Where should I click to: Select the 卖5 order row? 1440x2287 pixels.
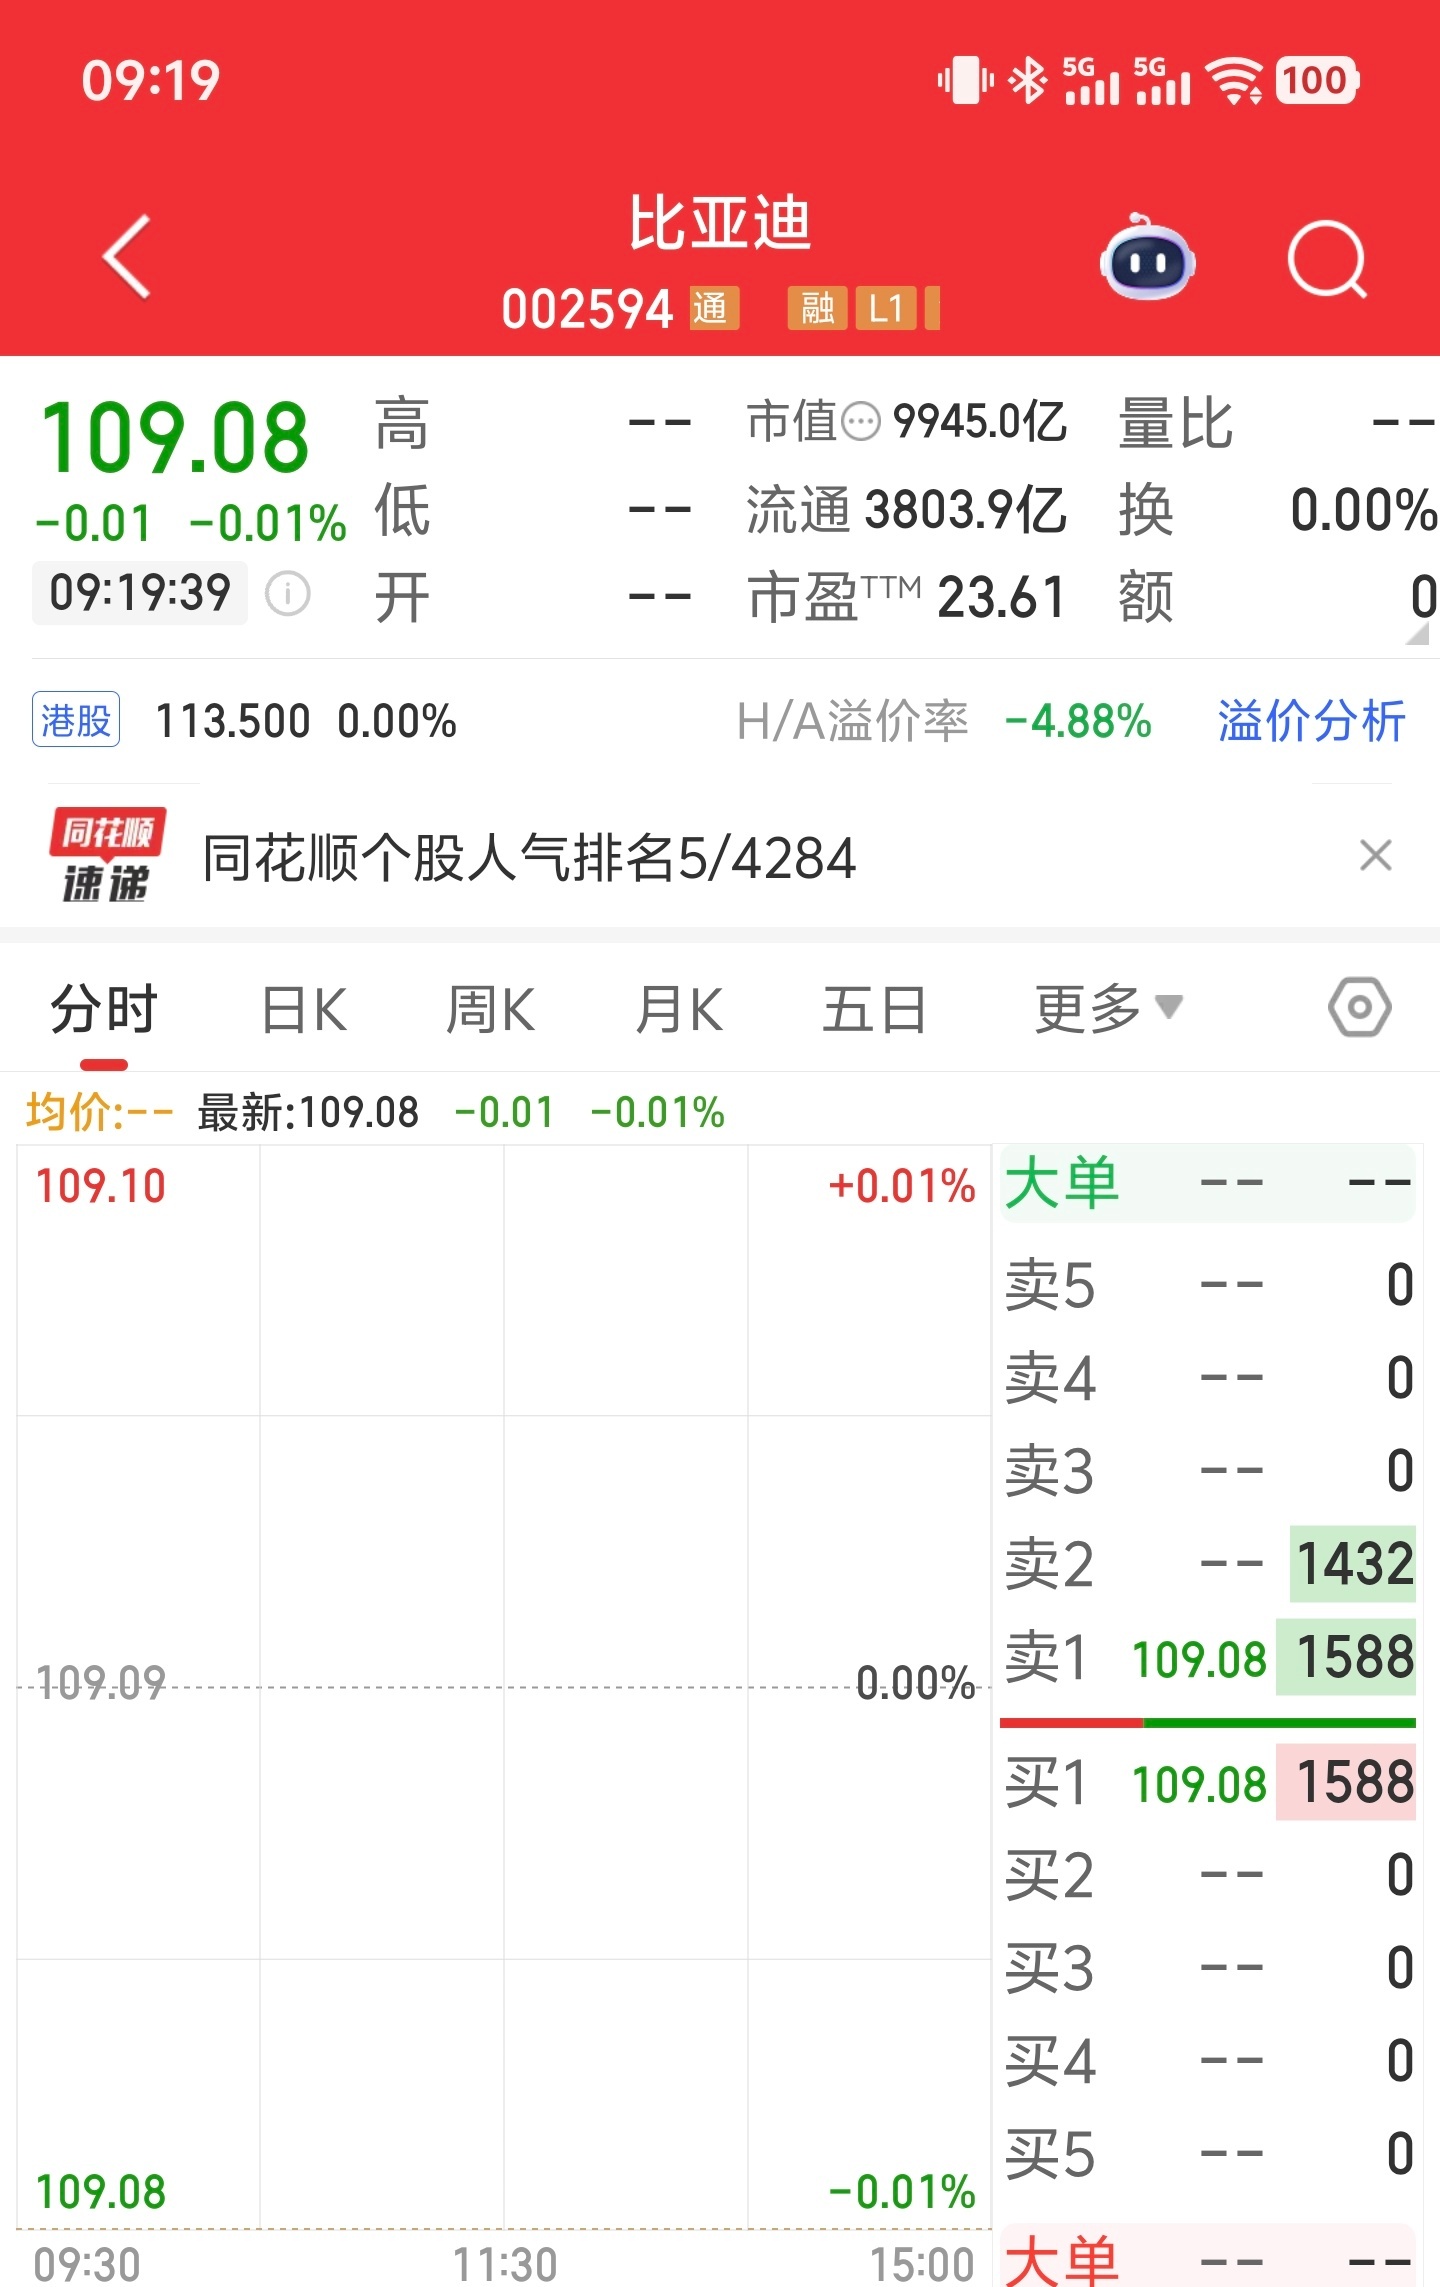click(x=1208, y=1285)
